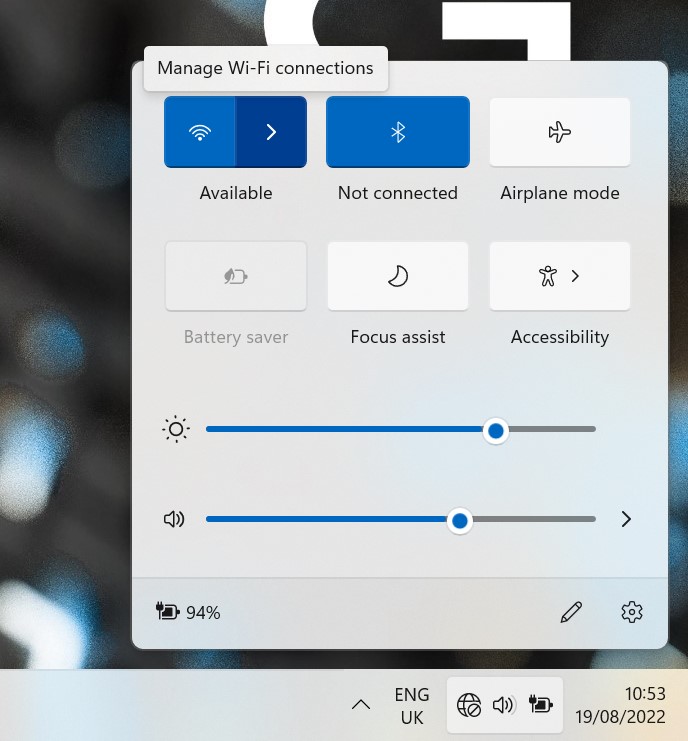
Task: Toggle Bluetooth tile
Action: click(x=398, y=132)
